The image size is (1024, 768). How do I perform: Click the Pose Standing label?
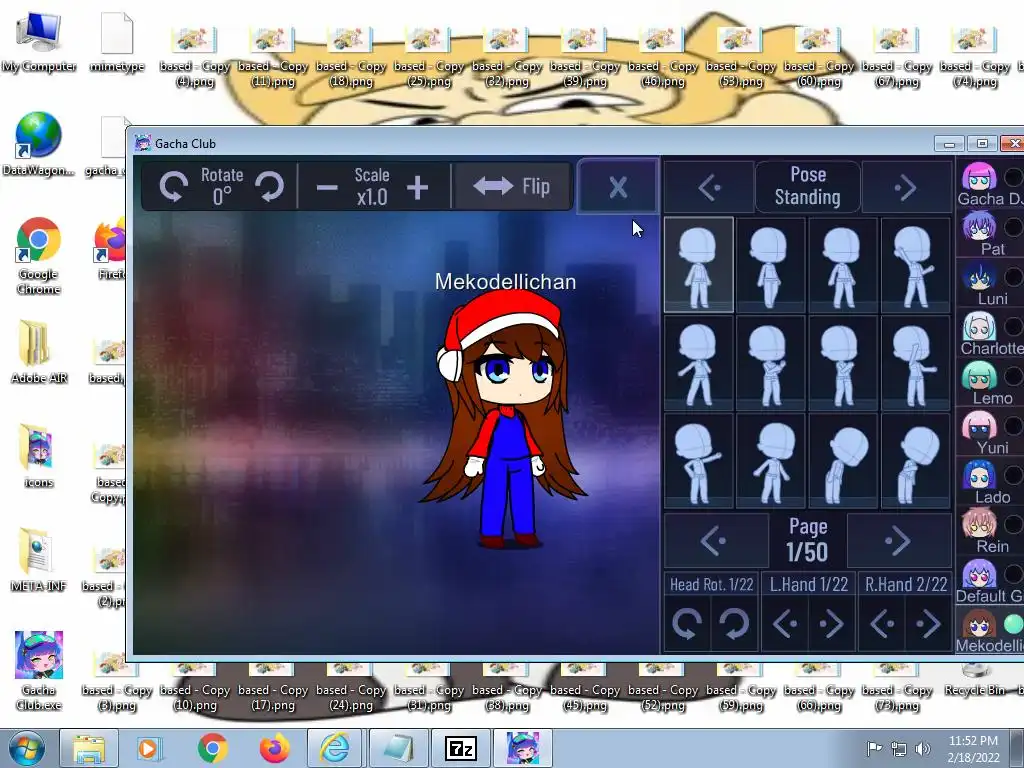click(x=808, y=186)
